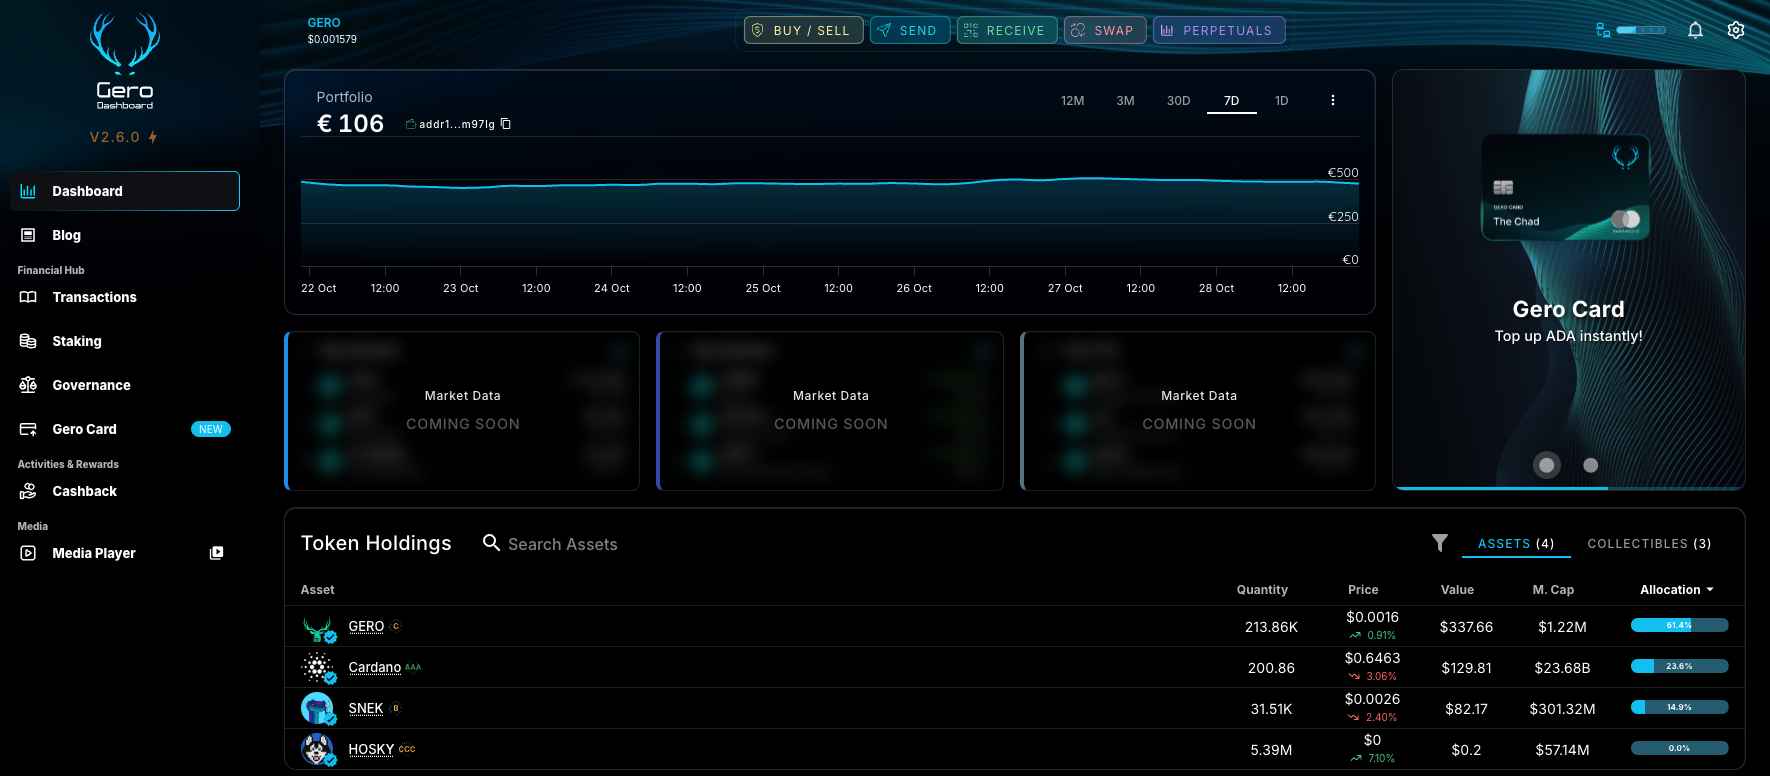Open the GERO asset link
1770x776 pixels.
coord(366,626)
